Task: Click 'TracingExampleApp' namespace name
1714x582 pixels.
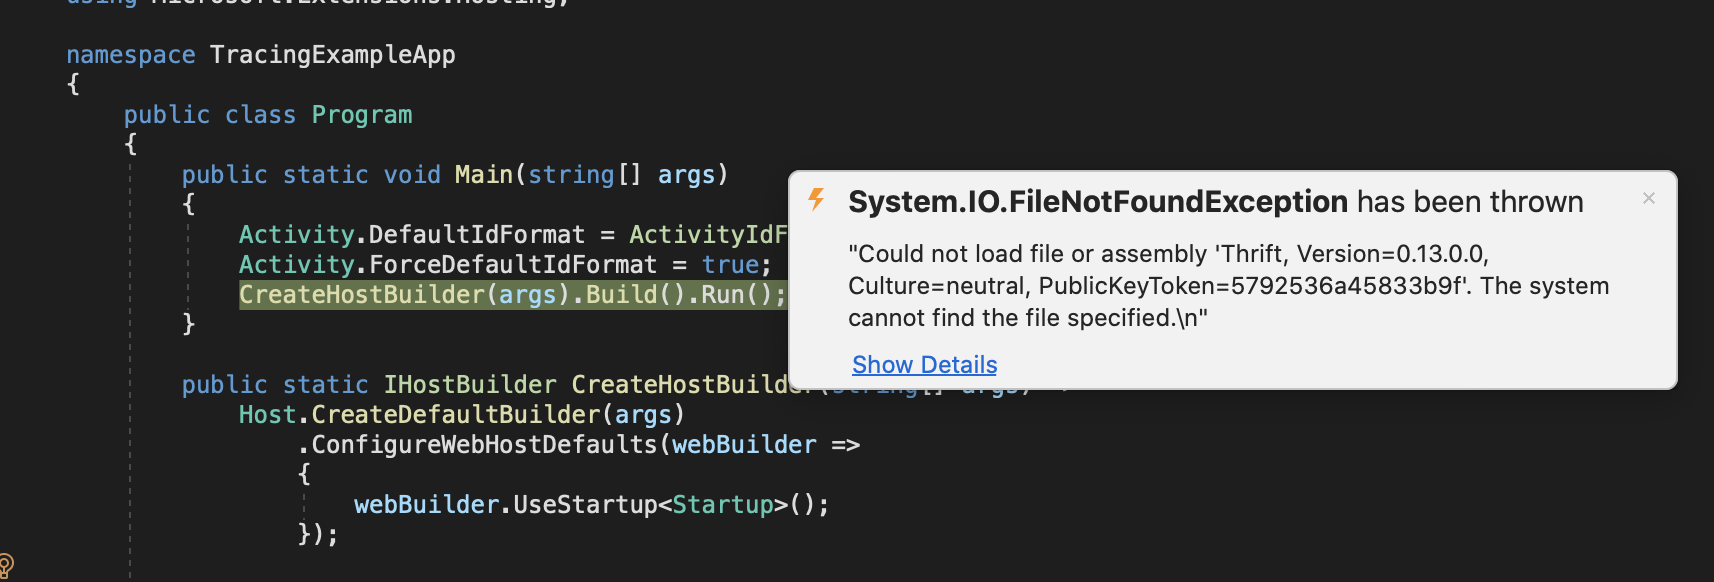Action: click(x=333, y=55)
